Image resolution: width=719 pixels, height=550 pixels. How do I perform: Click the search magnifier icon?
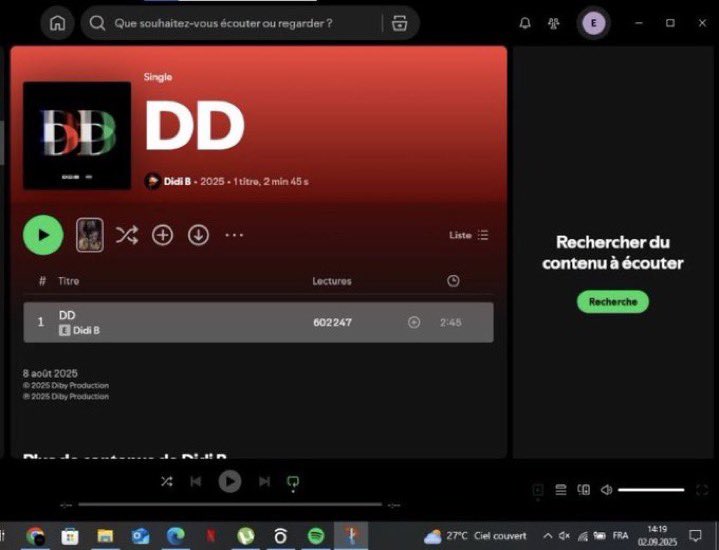click(97, 23)
